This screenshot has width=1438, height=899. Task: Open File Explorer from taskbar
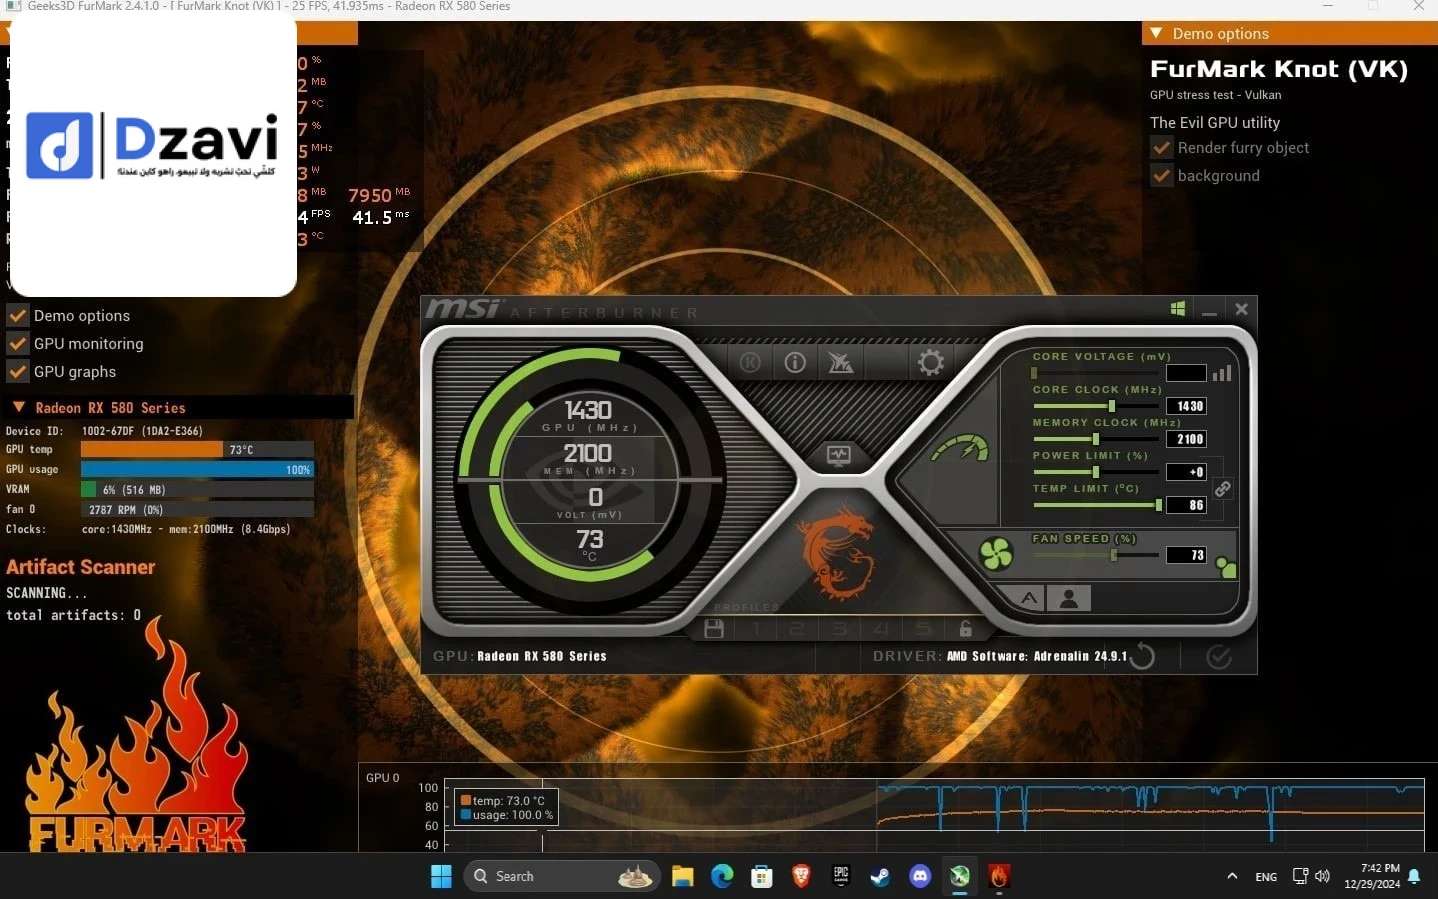(x=683, y=876)
